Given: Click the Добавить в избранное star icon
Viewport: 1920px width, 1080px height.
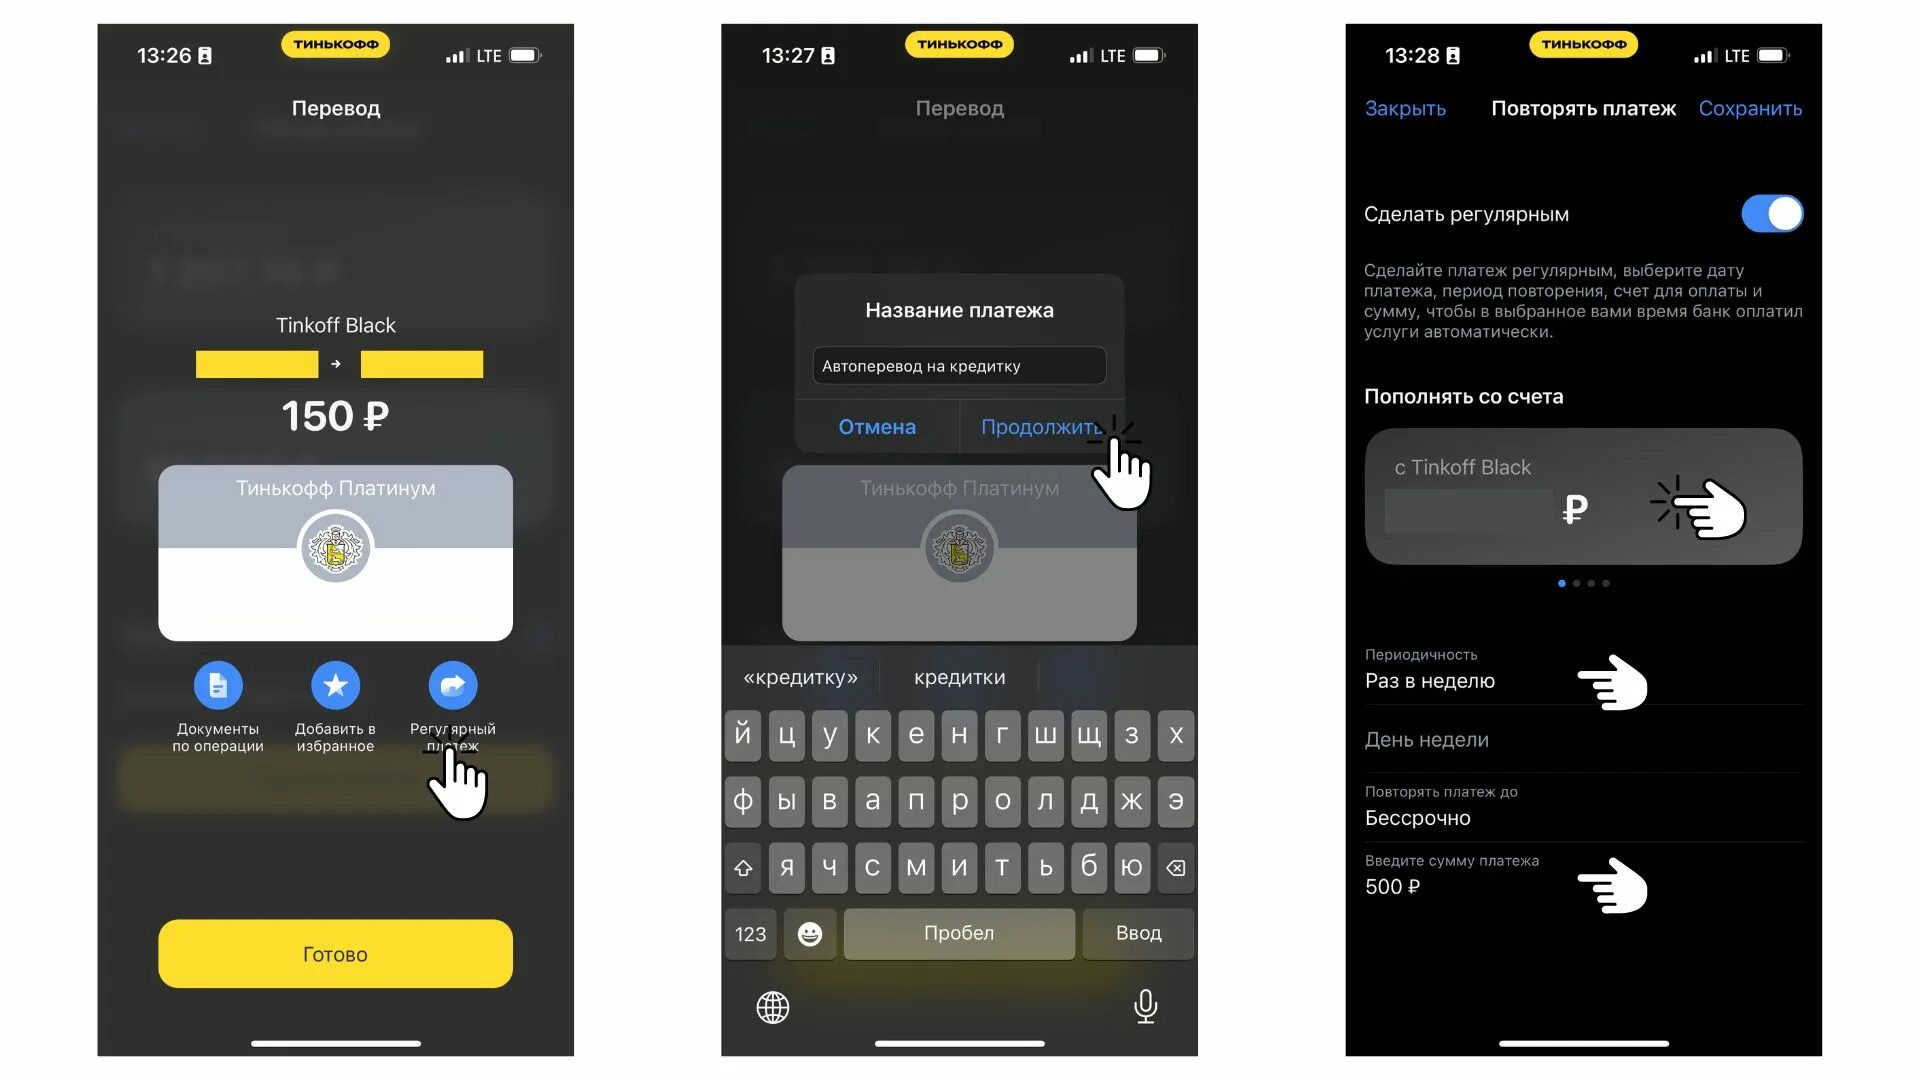Looking at the screenshot, I should click(x=334, y=683).
